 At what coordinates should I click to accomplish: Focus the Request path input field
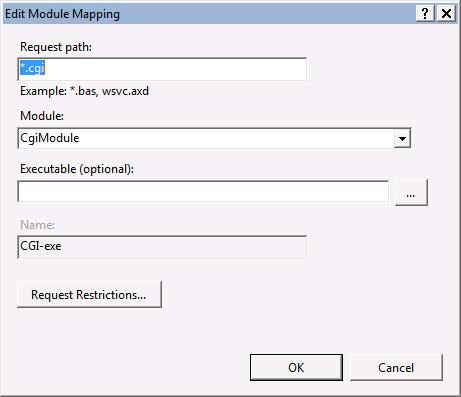(x=162, y=69)
